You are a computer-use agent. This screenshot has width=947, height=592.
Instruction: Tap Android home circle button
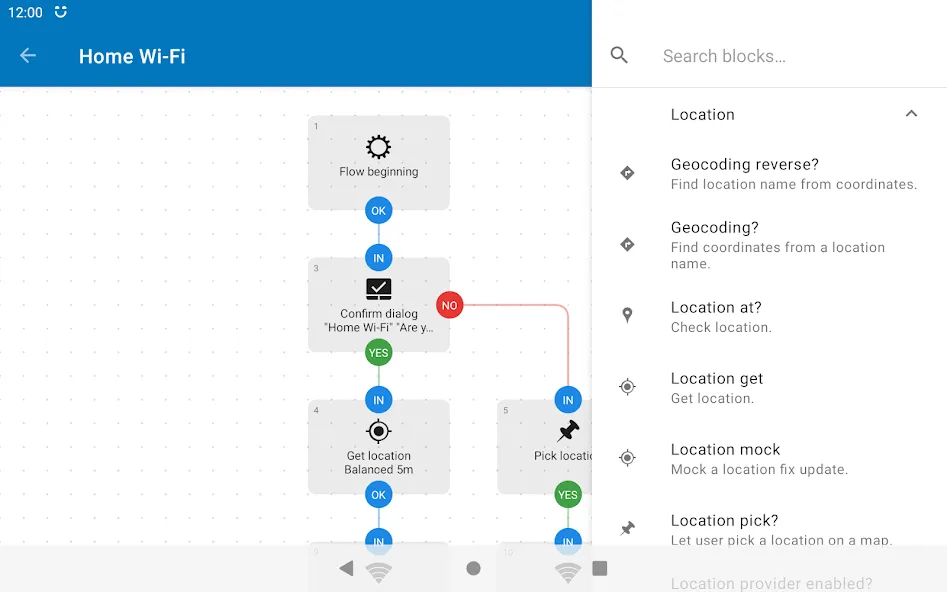click(474, 568)
